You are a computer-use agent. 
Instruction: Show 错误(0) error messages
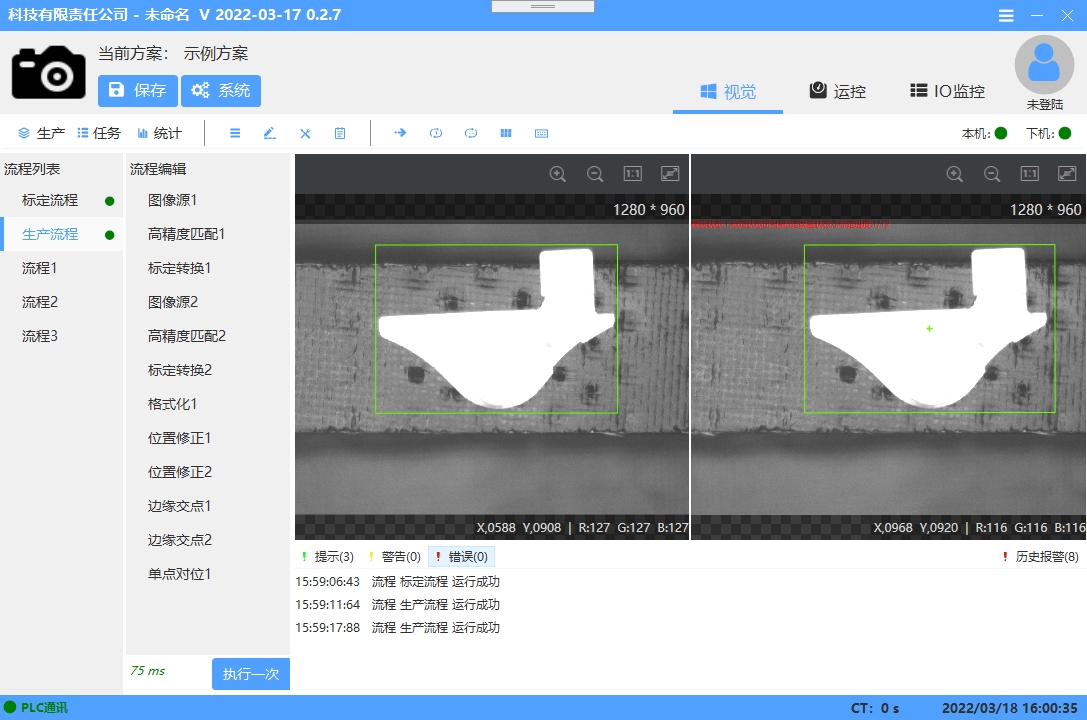click(x=462, y=556)
